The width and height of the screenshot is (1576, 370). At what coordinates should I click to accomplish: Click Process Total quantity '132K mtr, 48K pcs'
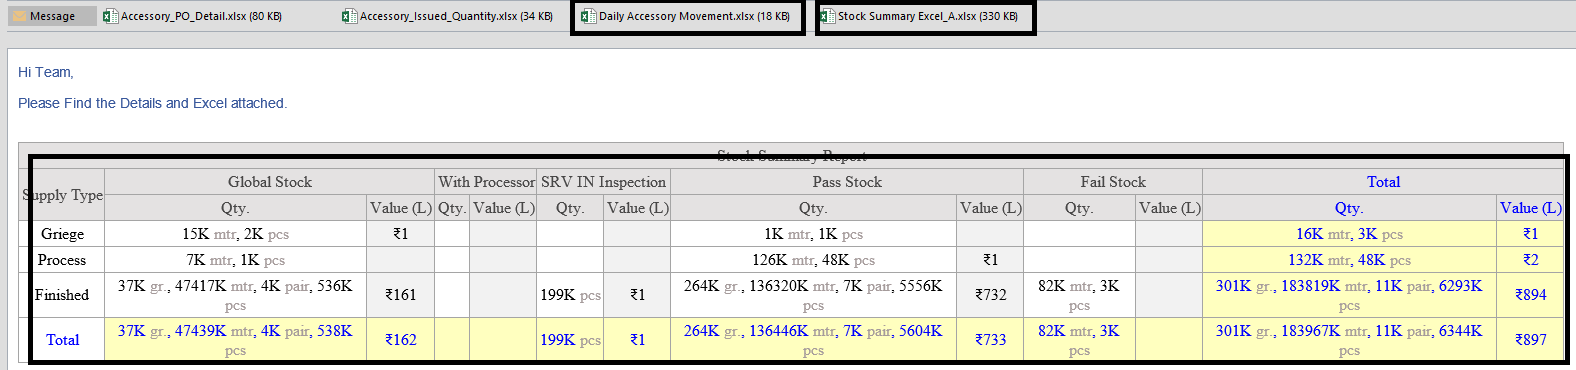[x=1349, y=260]
